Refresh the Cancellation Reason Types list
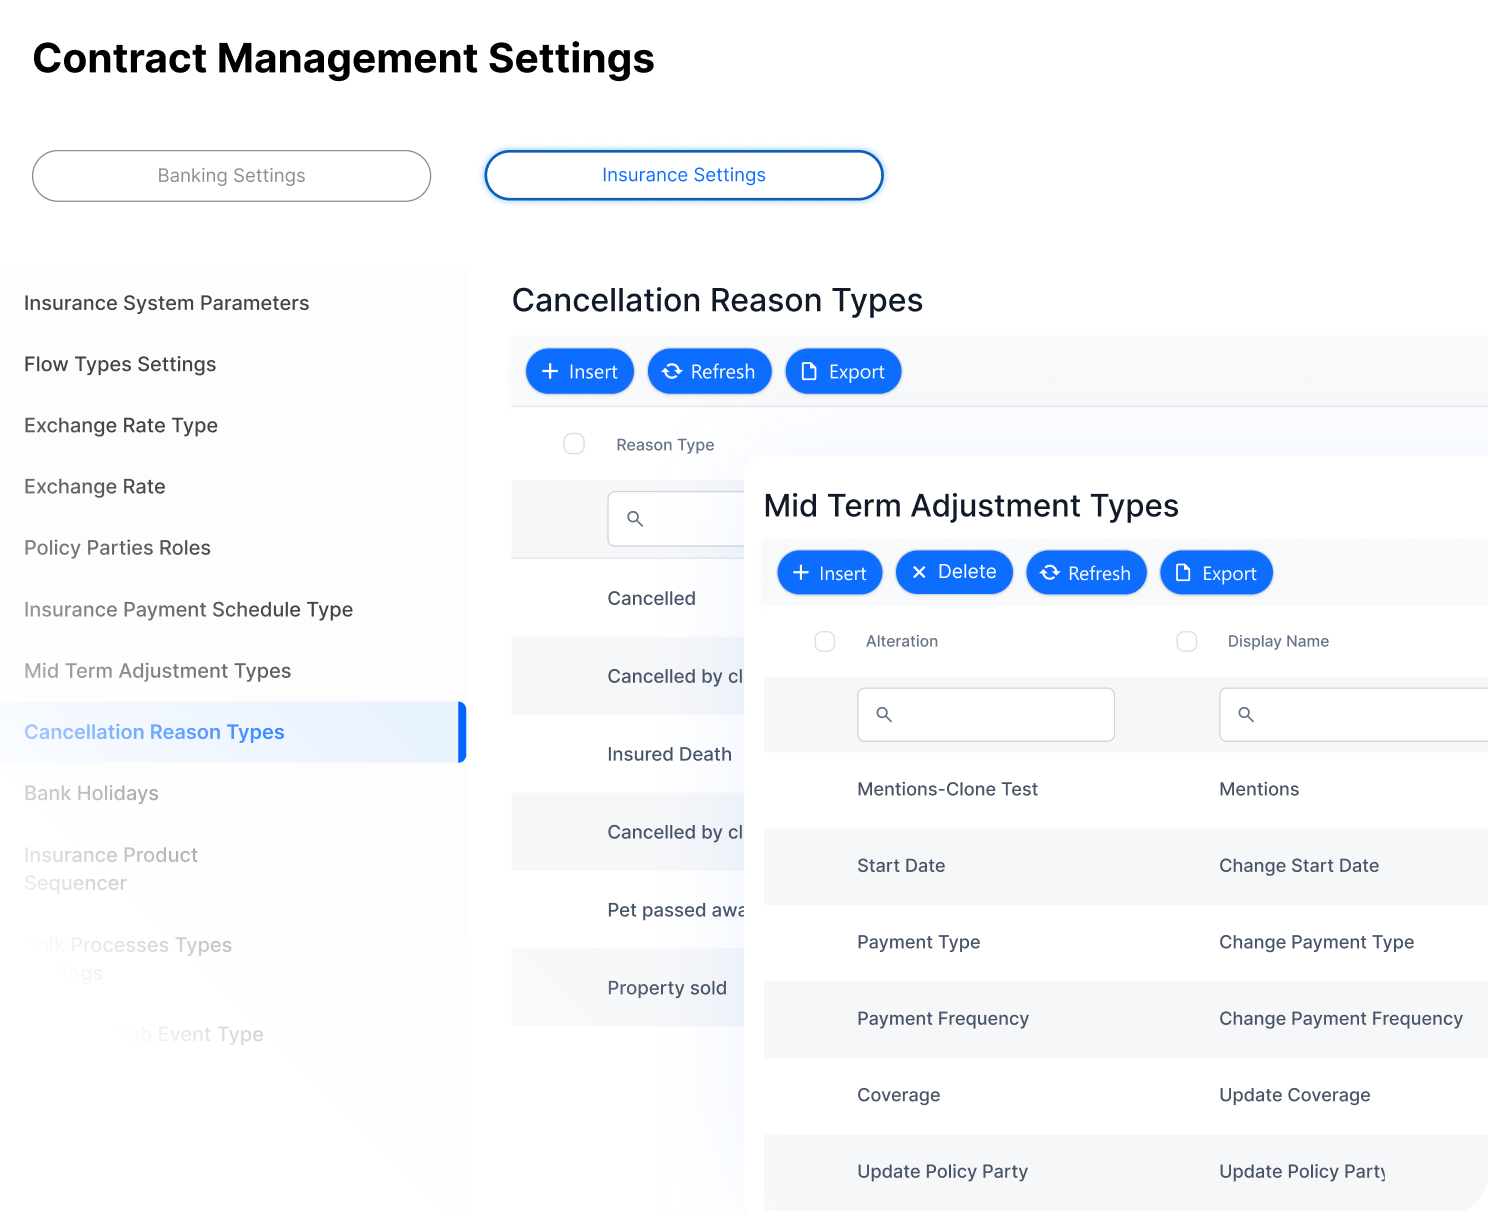The height and width of the screenshot is (1214, 1488). coord(709,372)
